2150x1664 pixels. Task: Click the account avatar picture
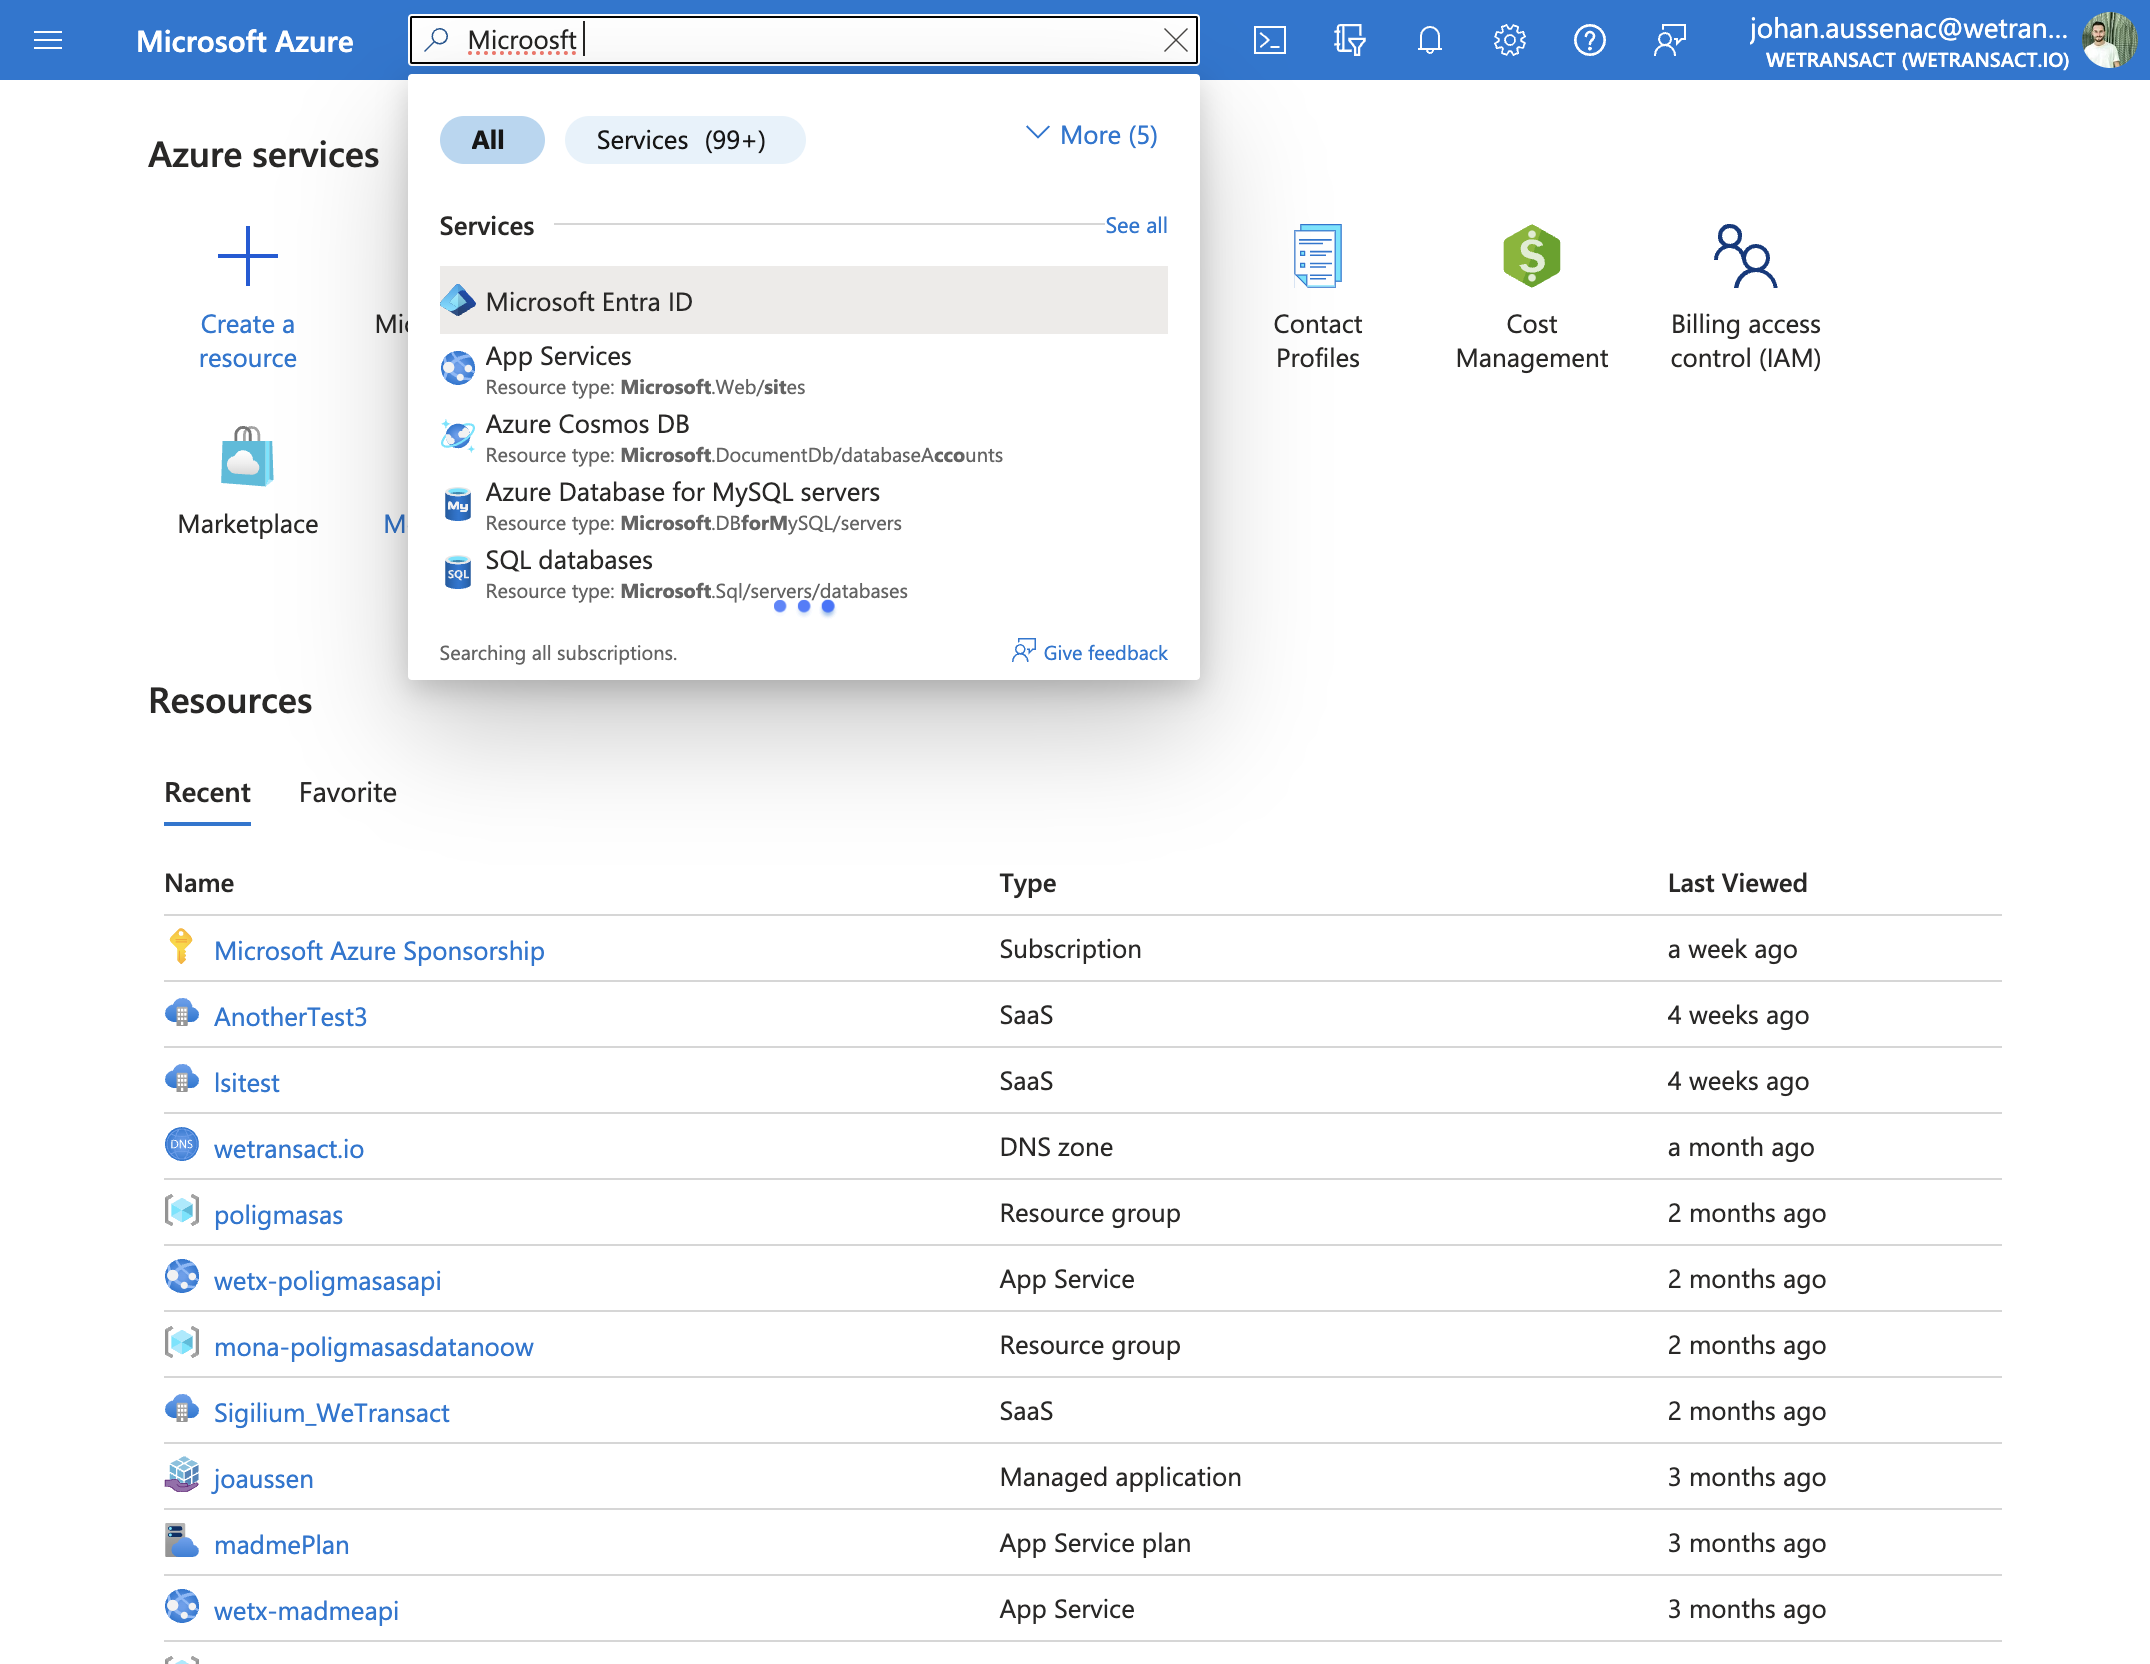coord(2108,40)
